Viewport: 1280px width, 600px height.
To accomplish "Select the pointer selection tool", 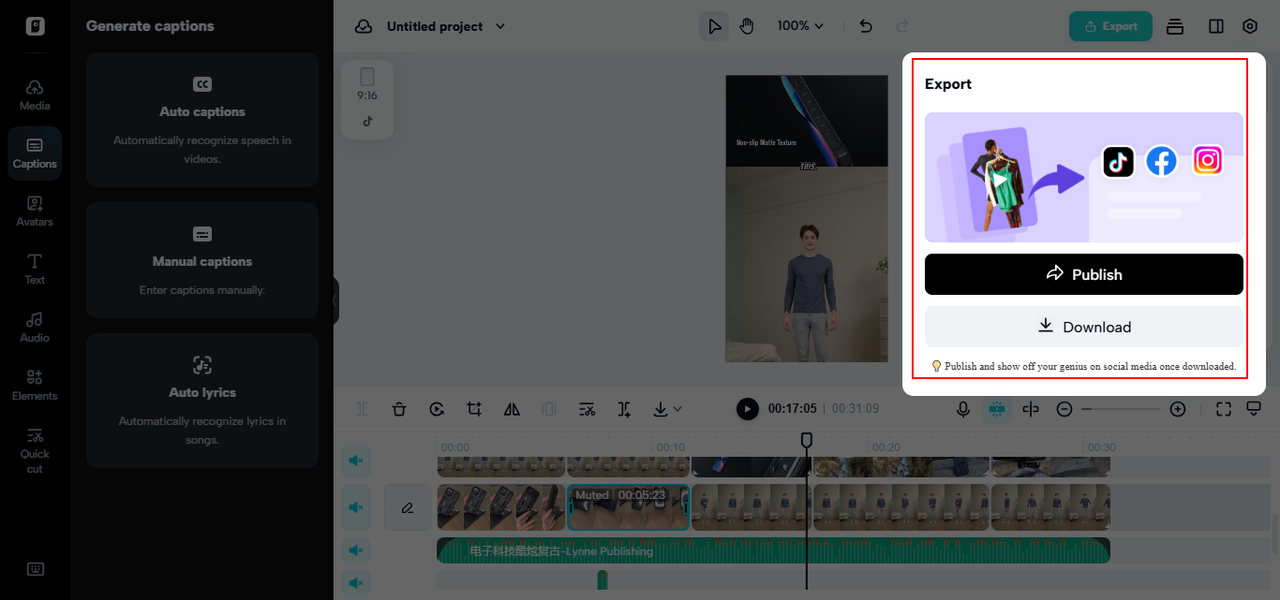I will [714, 26].
